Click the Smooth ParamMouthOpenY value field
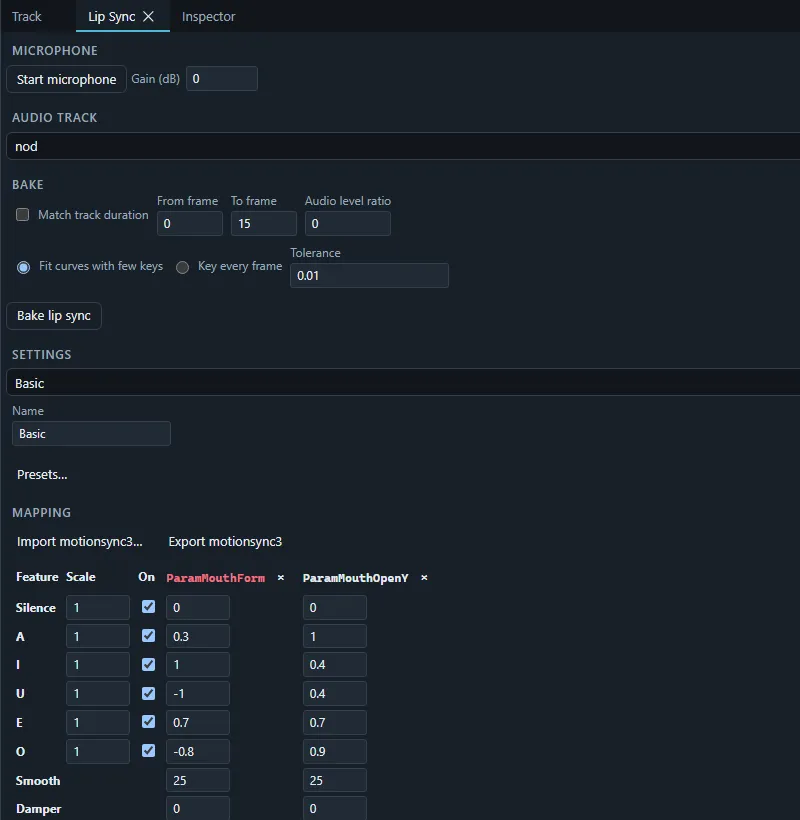Screen dimensions: 800x820 tap(335, 780)
